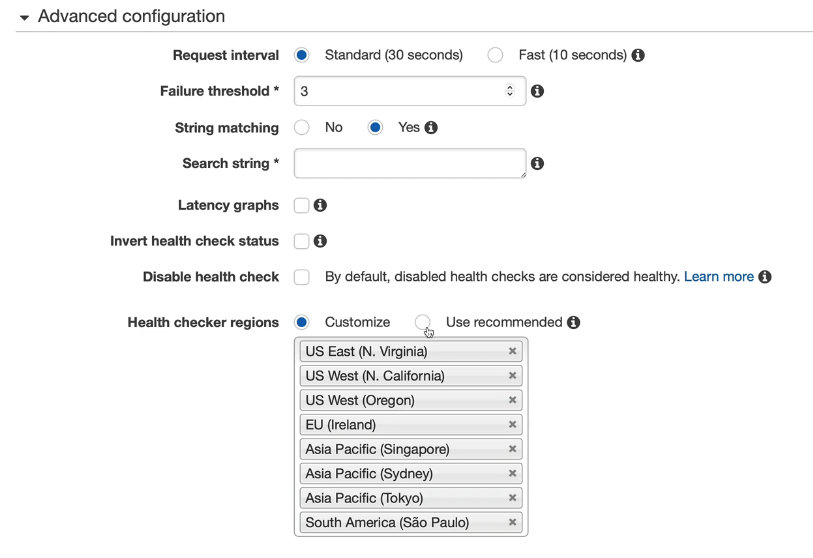Viewport: 813px width, 558px height.
Task: Click info icon beside Fast (10 seconds)
Action: tap(638, 55)
